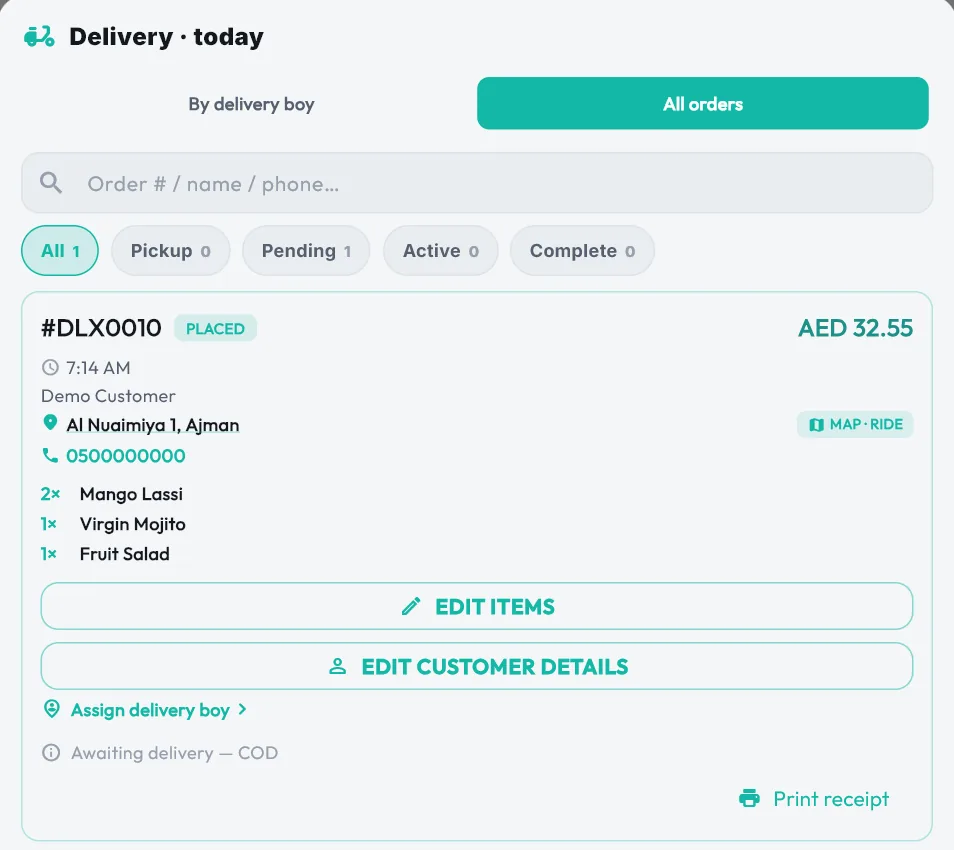Click the 2× quantity for Mango Lassi
The width and height of the screenshot is (954, 850).
(x=50, y=494)
